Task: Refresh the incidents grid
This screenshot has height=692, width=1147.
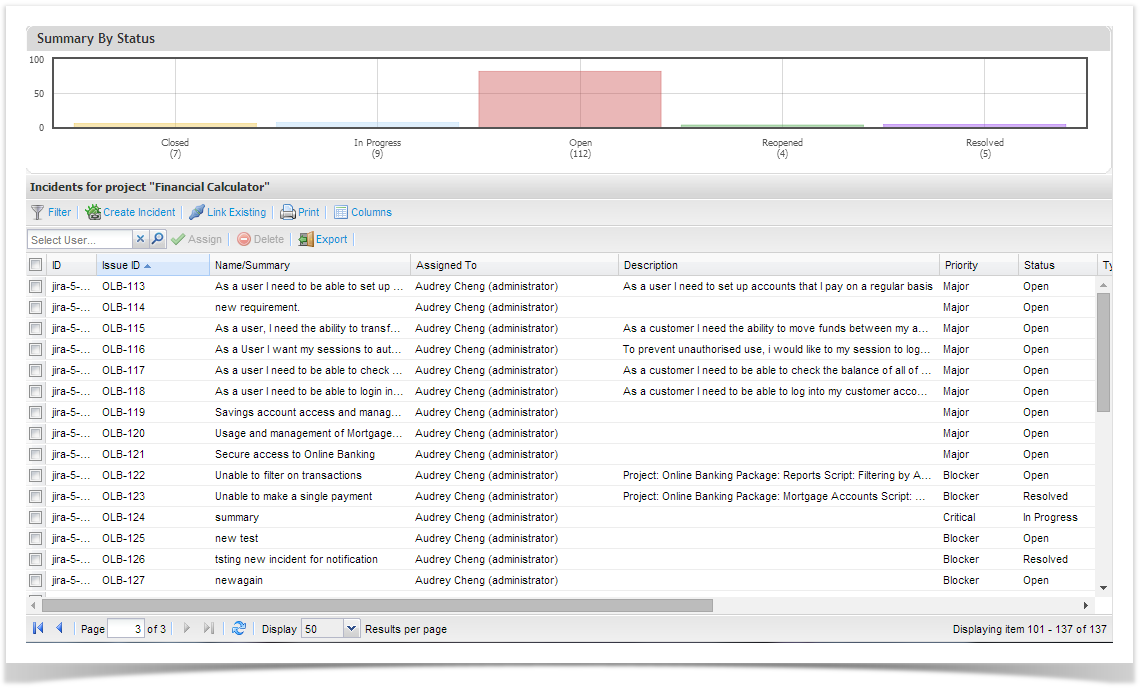Action: [x=239, y=628]
